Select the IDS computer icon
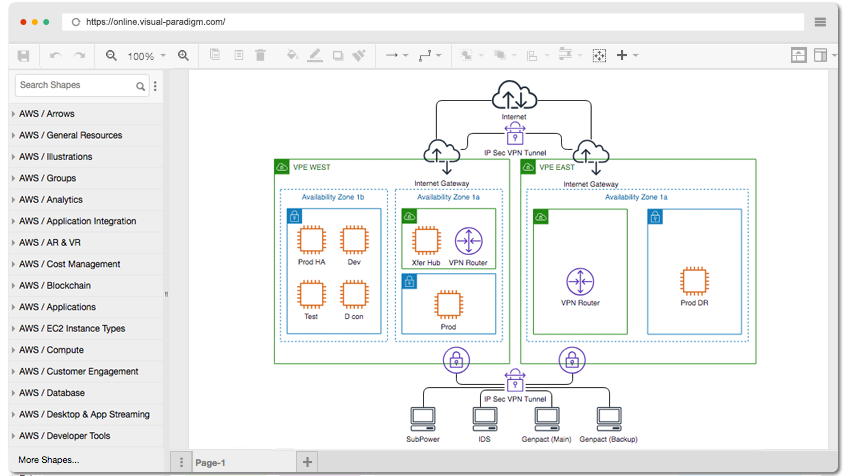 (485, 418)
